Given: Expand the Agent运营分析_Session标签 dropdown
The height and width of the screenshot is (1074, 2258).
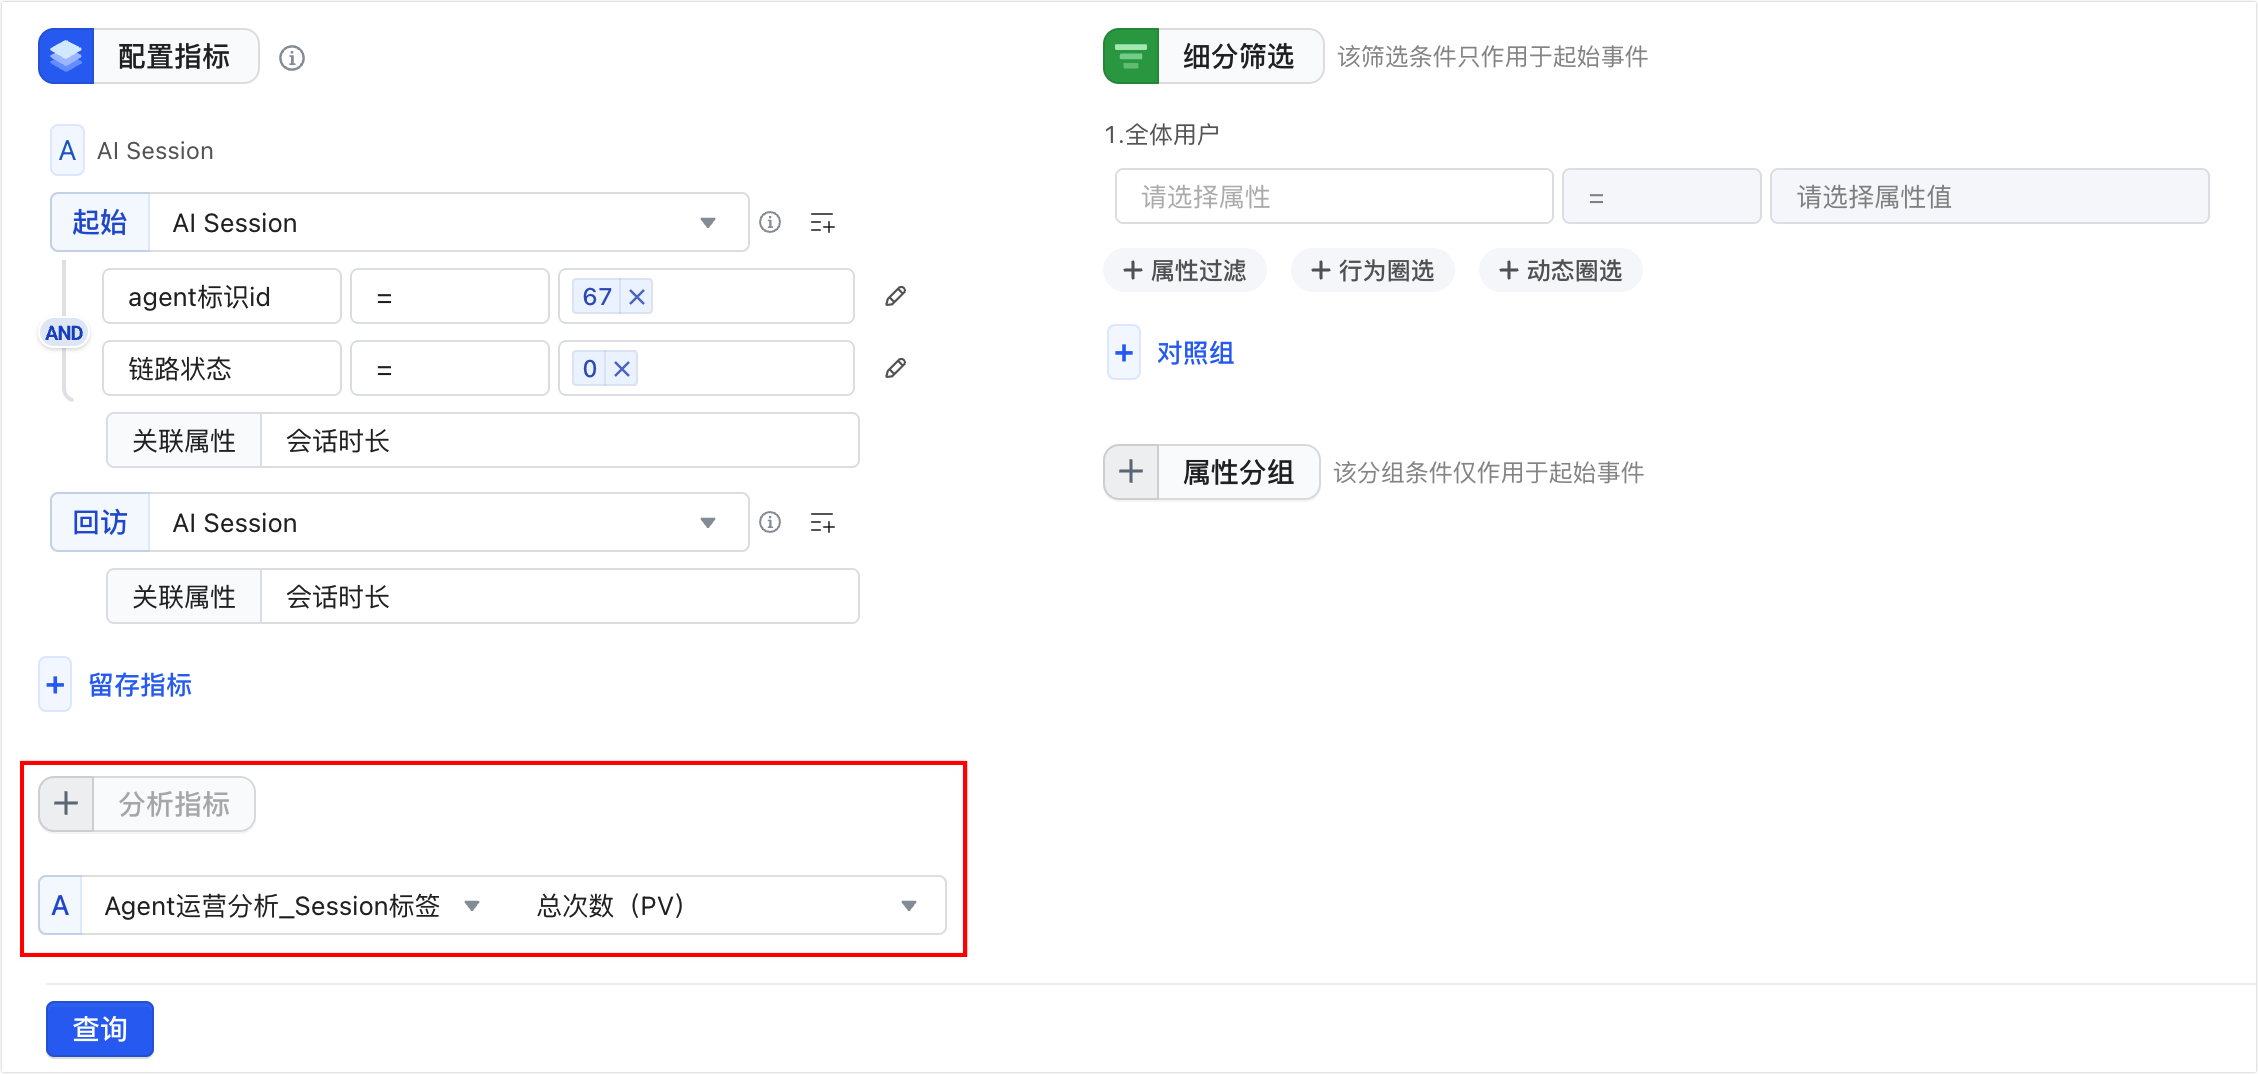Looking at the screenshot, I should (292, 905).
